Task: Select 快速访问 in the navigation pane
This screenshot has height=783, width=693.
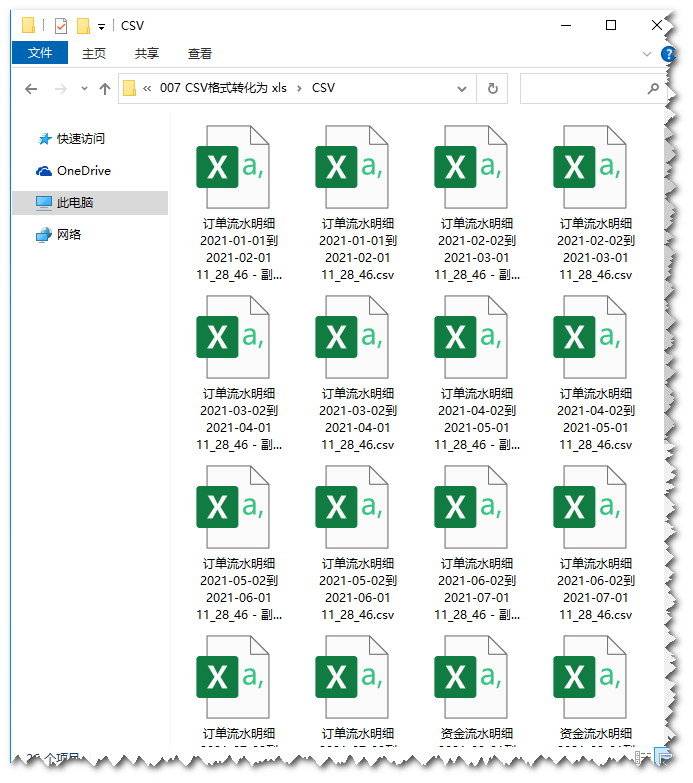Action: pyautogui.click(x=80, y=139)
